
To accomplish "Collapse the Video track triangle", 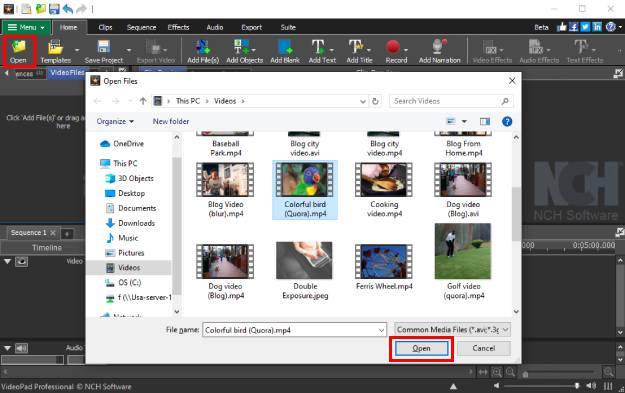I will pos(7,261).
